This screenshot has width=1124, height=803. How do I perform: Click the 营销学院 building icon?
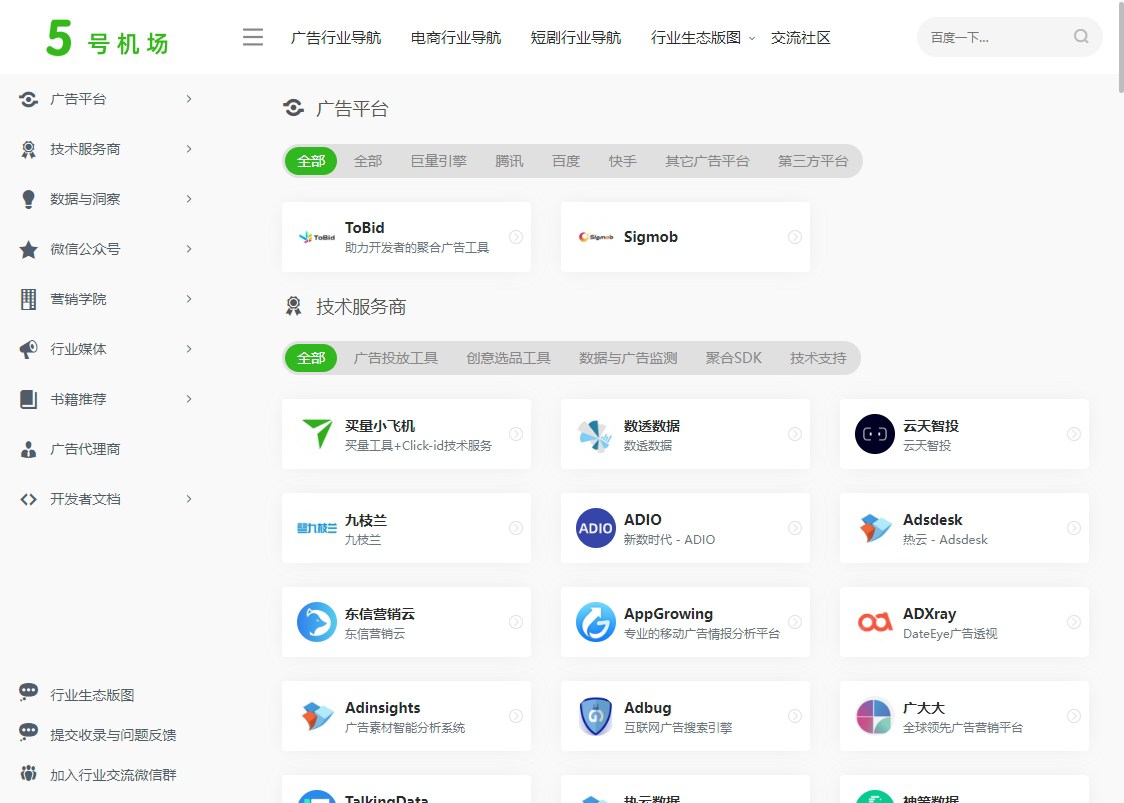29,299
